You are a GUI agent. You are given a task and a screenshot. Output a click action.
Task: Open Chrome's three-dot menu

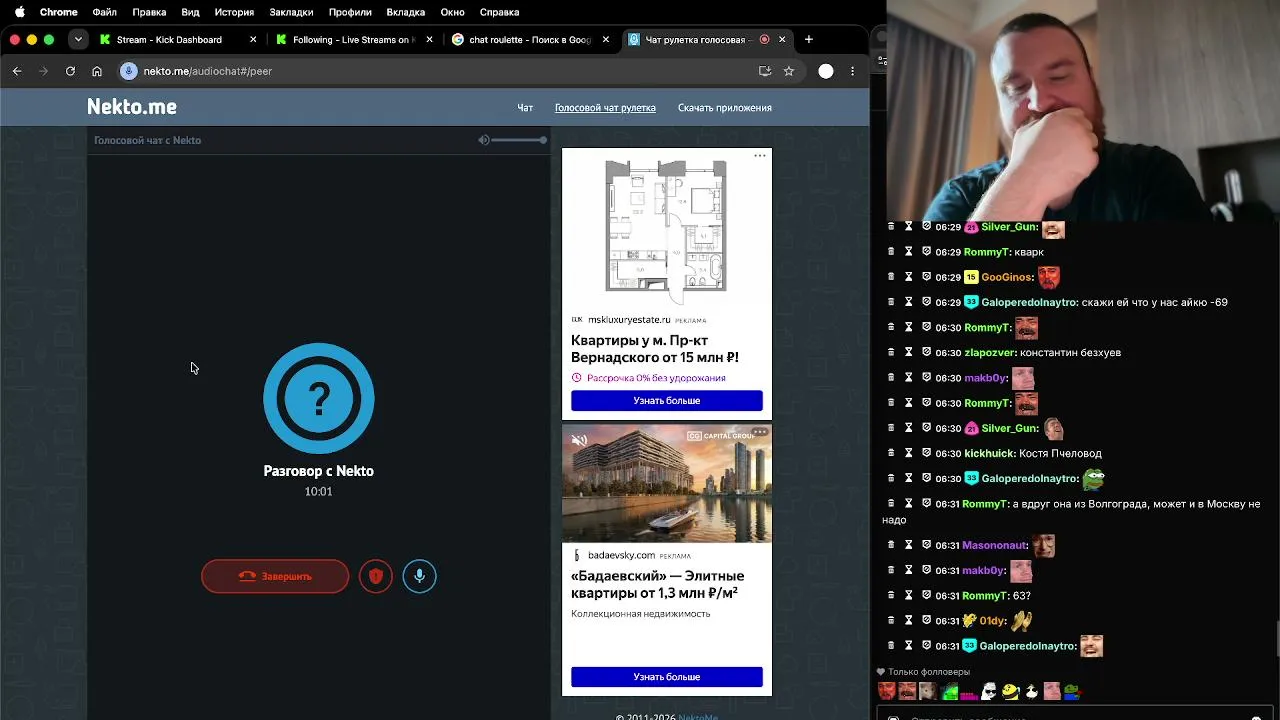pos(852,71)
